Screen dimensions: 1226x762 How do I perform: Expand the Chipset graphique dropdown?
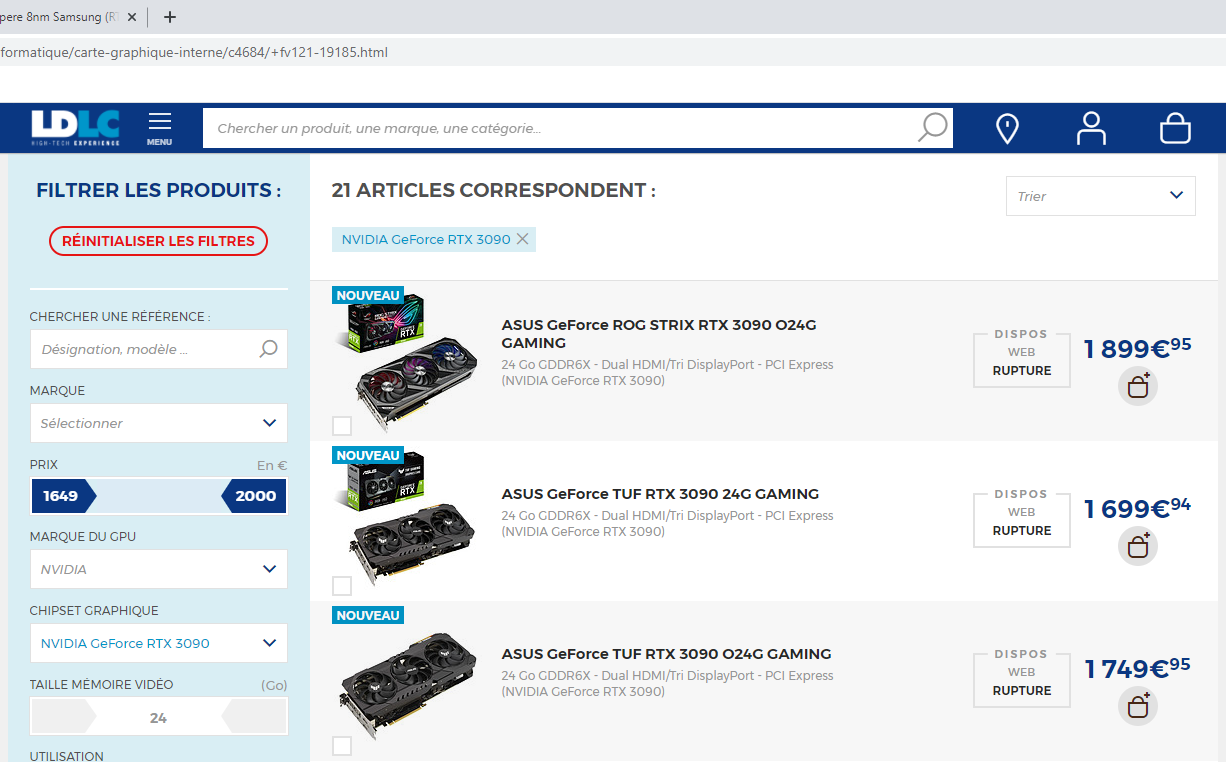[x=159, y=643]
